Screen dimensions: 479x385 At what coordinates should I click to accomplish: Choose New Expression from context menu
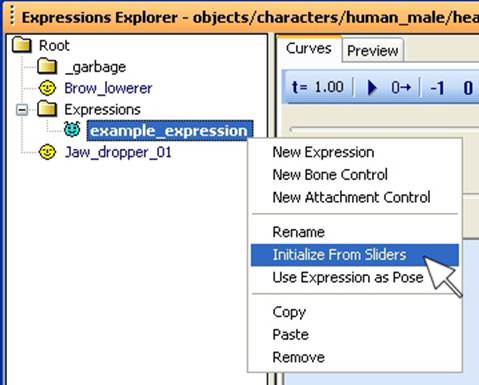coord(323,152)
